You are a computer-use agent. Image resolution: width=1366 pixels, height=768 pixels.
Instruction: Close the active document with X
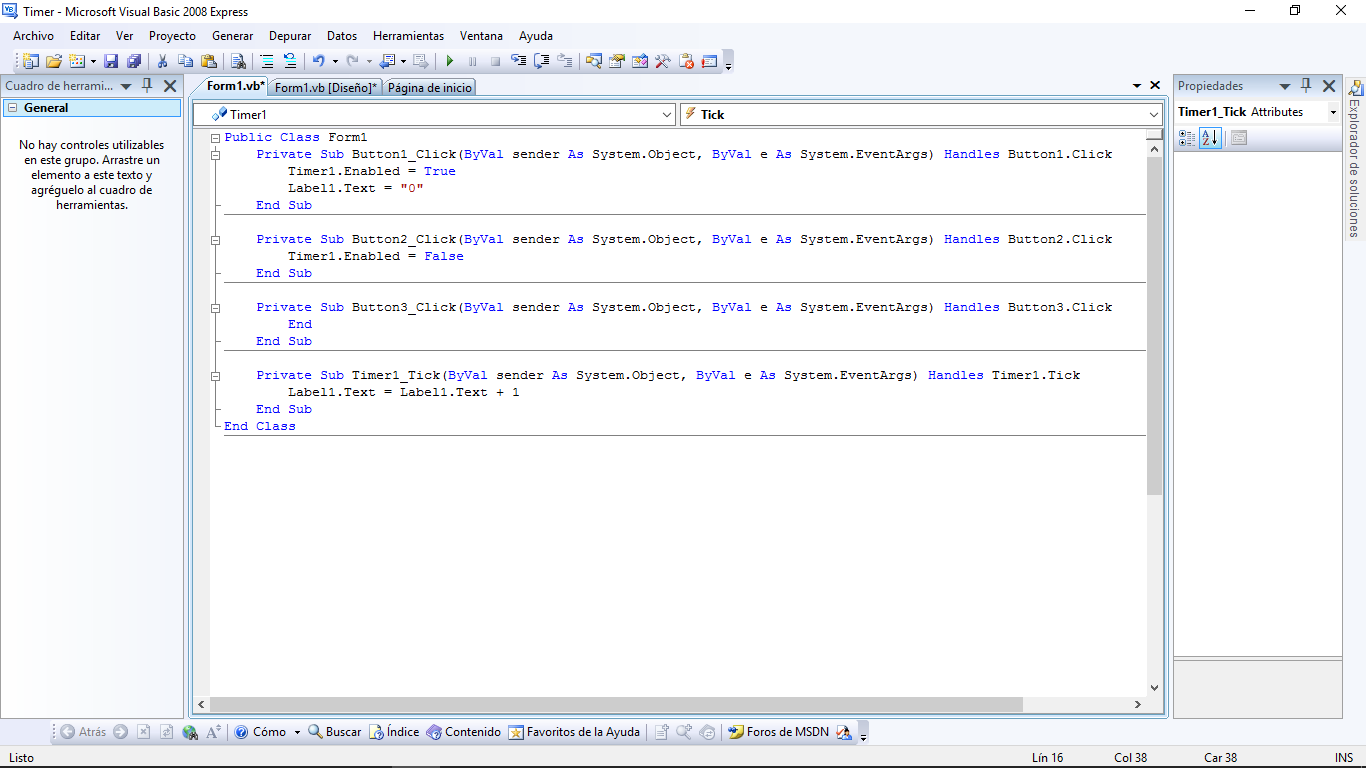[x=1155, y=86]
